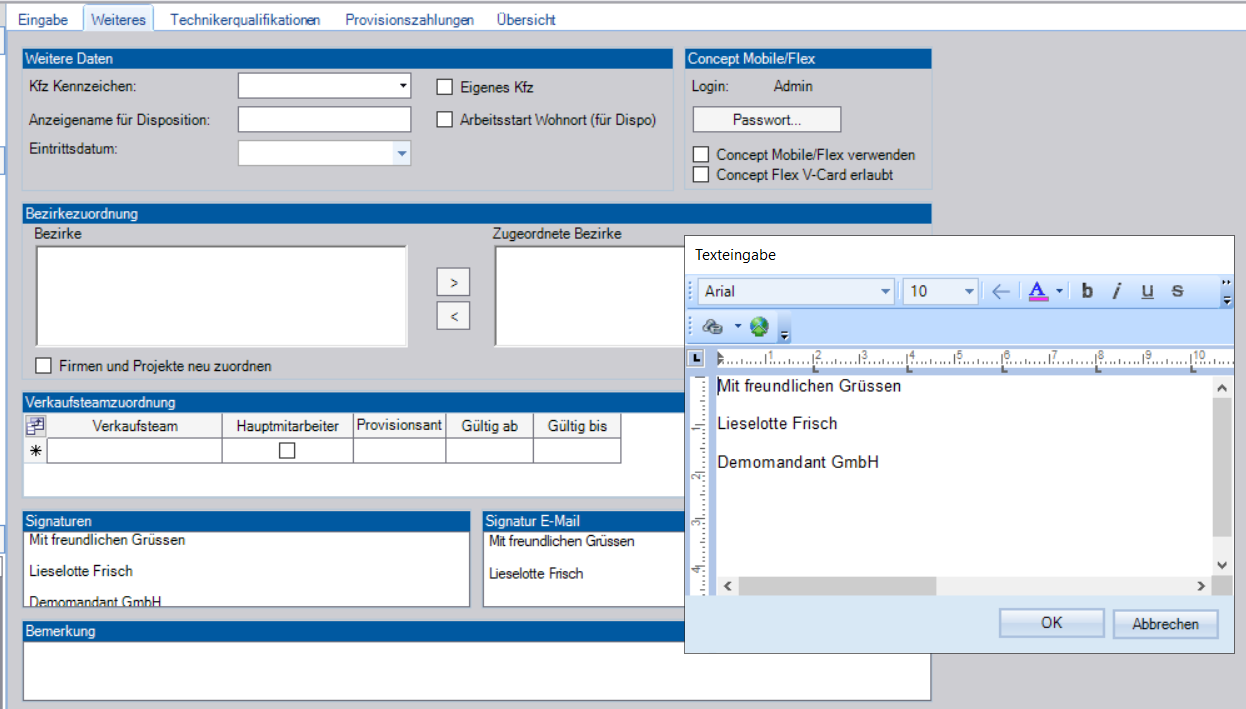Switch to the Technikerqualifikationen tab
The width and height of the screenshot is (1246, 709).
(x=245, y=19)
